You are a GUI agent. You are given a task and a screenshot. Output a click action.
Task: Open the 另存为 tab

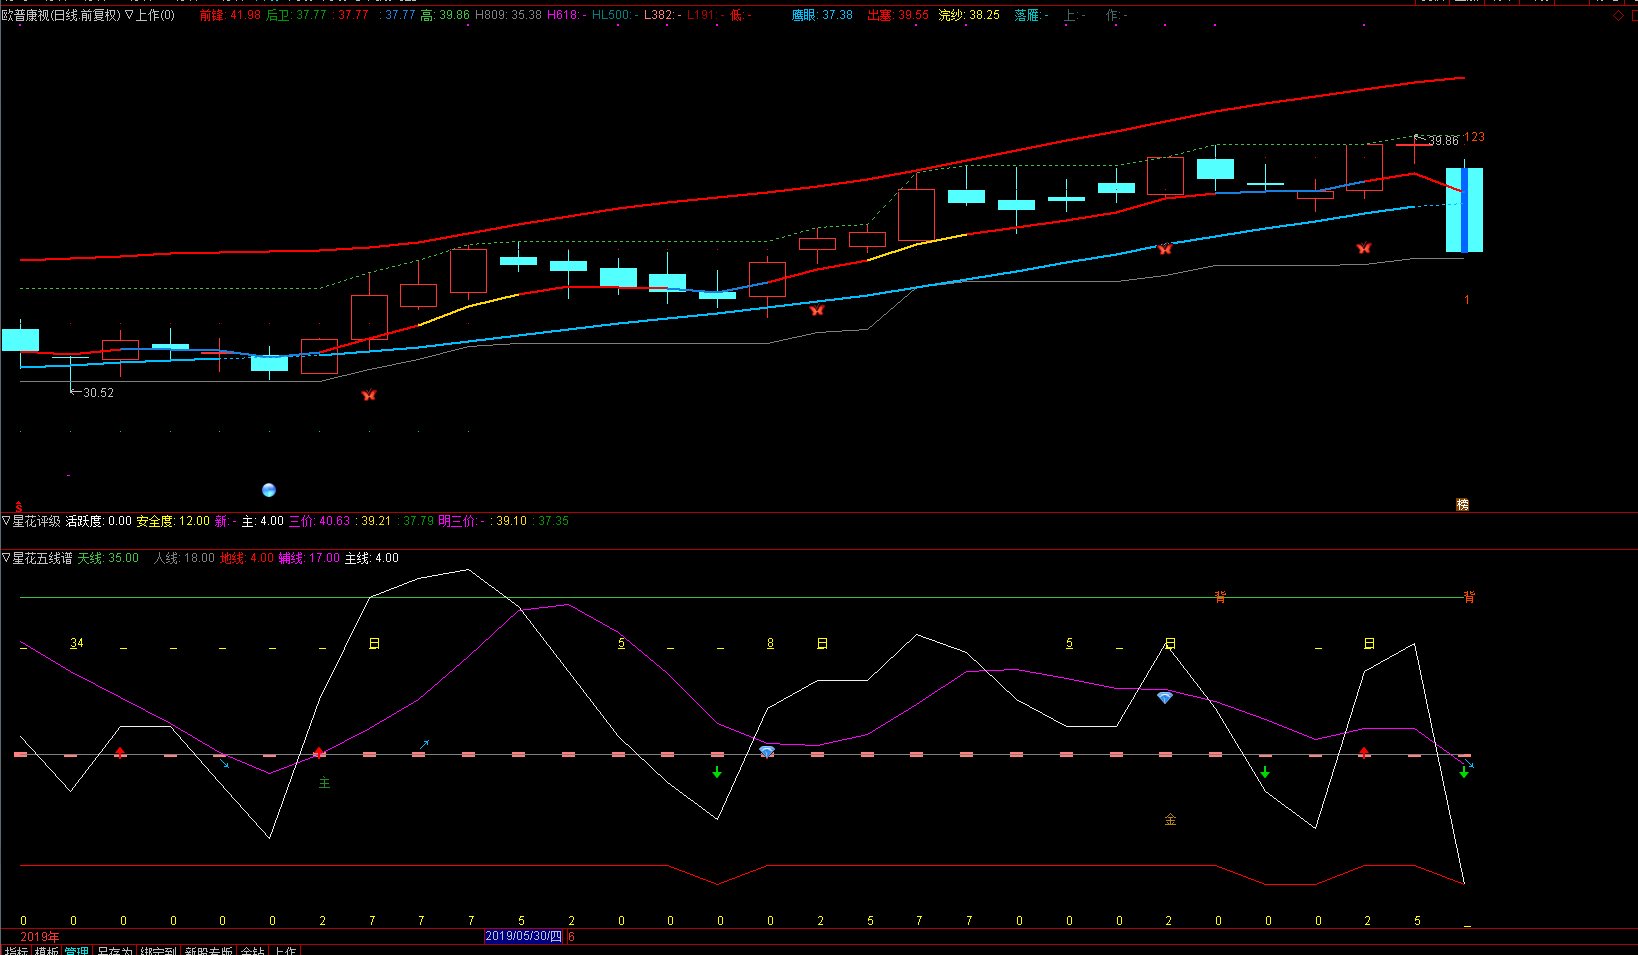click(114, 950)
